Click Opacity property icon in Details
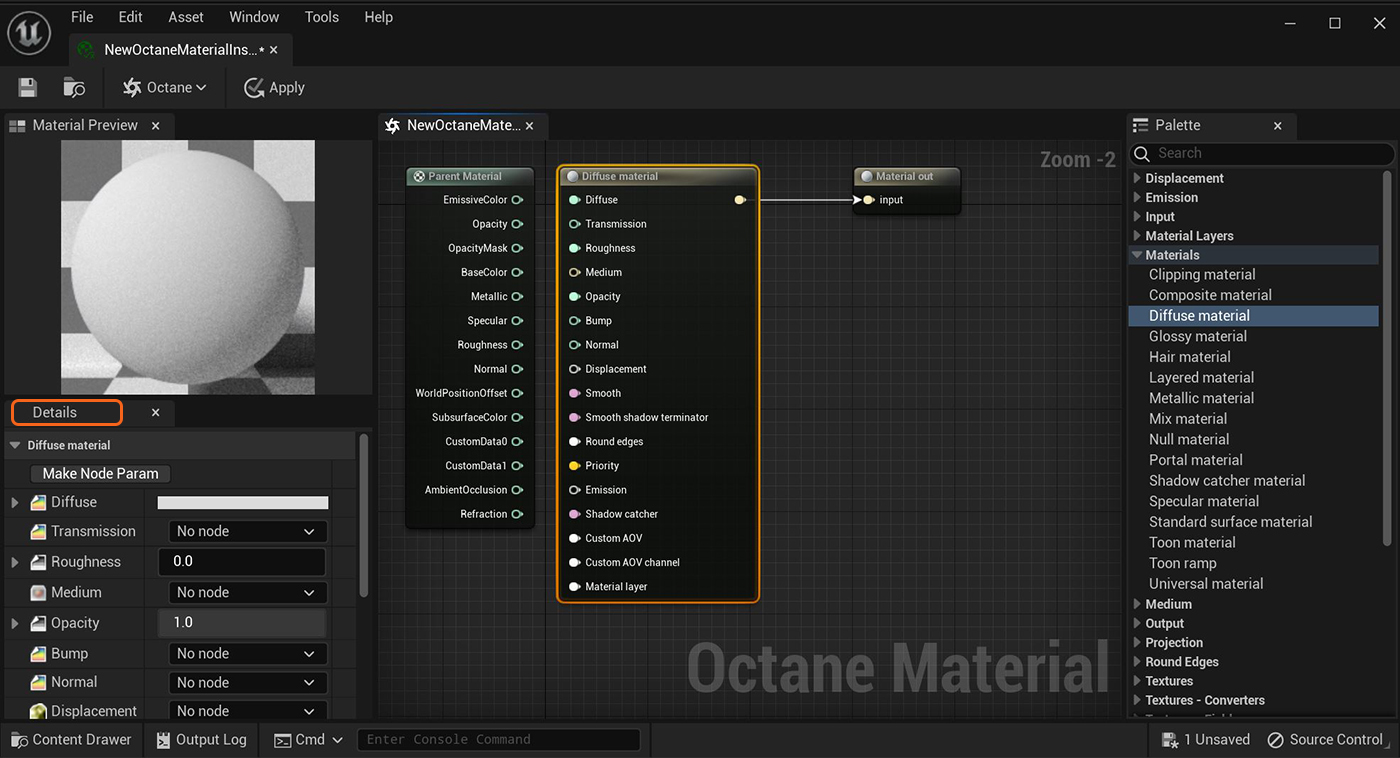 [x=39, y=623]
